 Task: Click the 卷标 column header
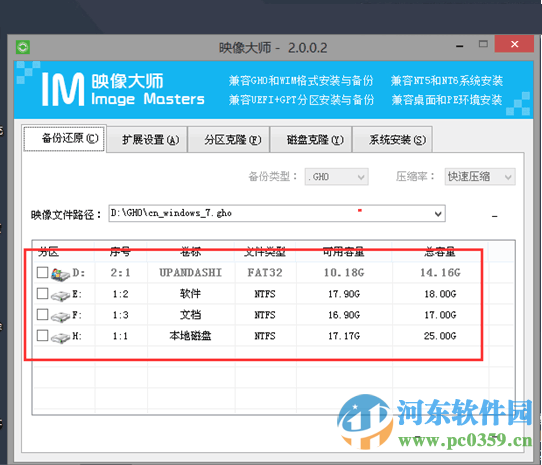pos(191,252)
